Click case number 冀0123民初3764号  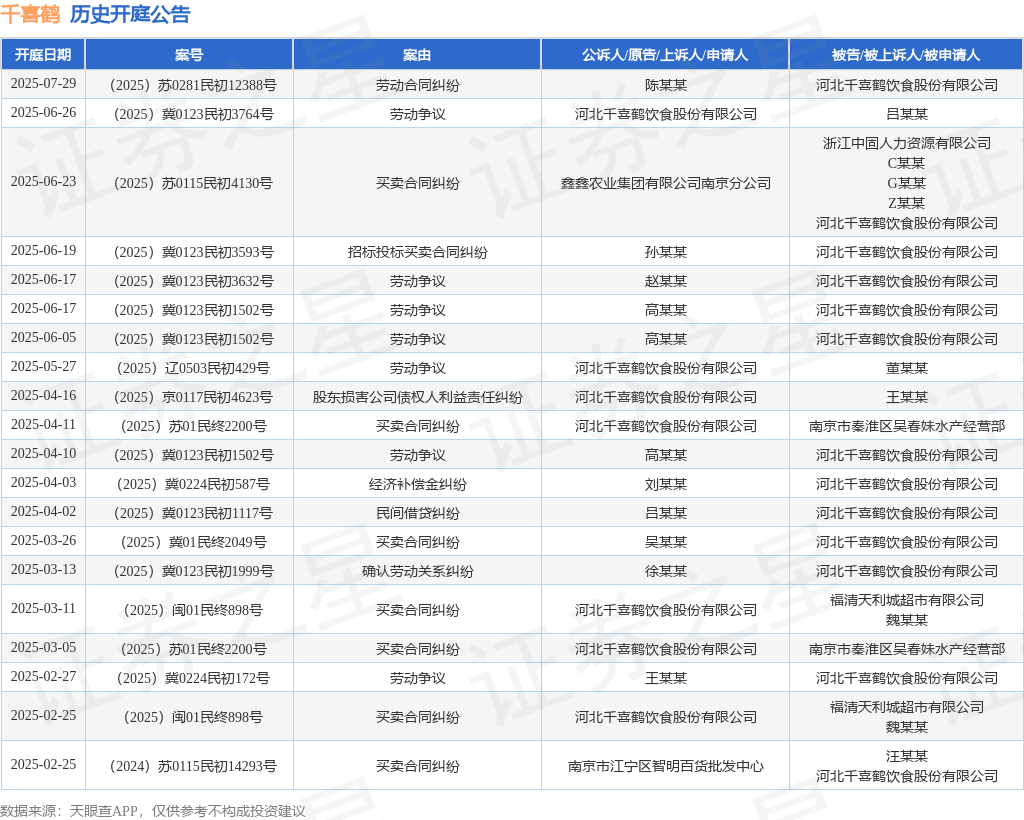(193, 114)
